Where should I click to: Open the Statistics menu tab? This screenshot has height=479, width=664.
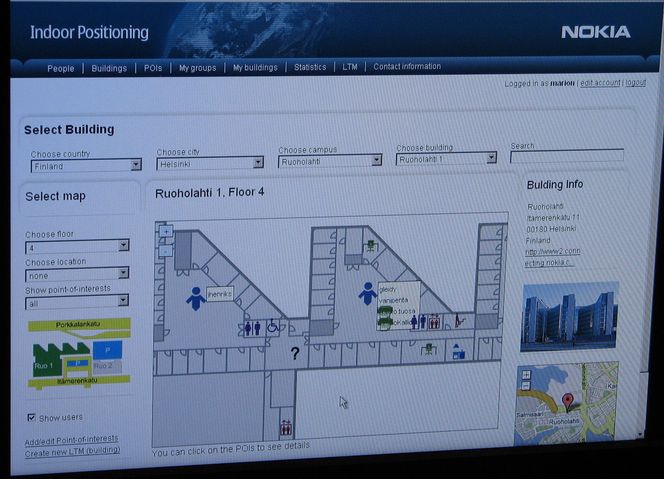tap(310, 67)
